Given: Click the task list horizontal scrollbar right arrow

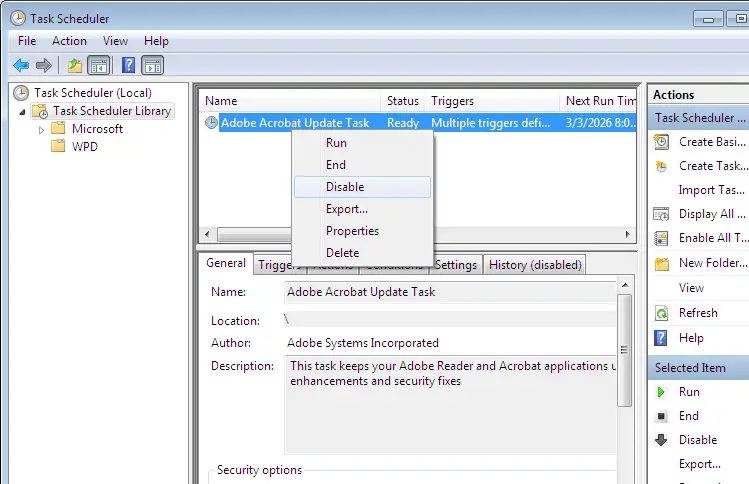Looking at the screenshot, I should tap(628, 235).
